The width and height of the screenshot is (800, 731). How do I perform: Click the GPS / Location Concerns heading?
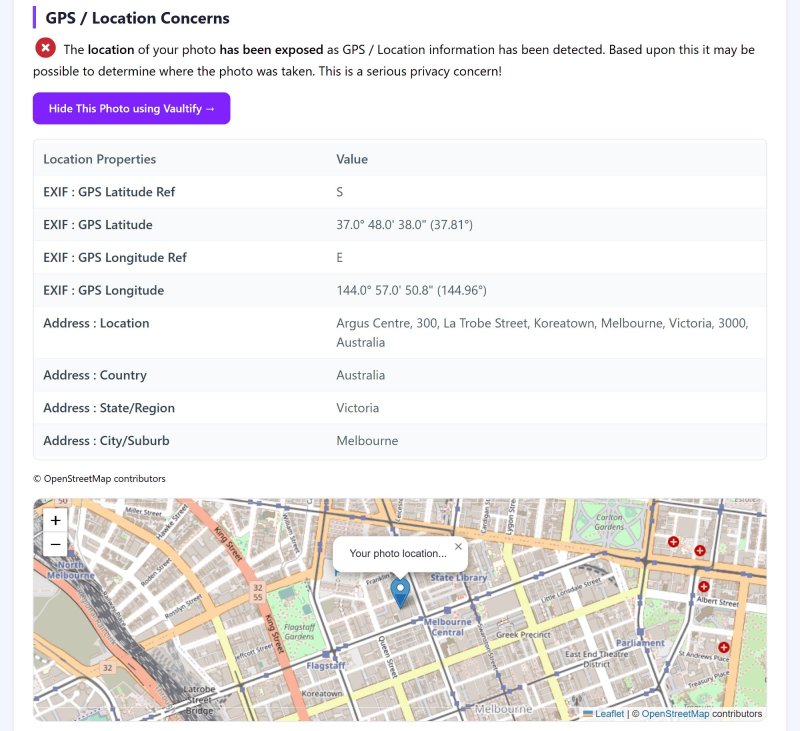[x=138, y=18]
